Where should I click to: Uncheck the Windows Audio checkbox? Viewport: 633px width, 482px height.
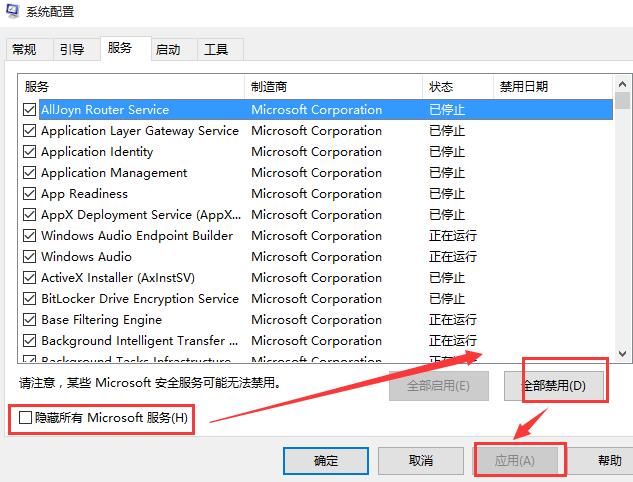point(29,256)
